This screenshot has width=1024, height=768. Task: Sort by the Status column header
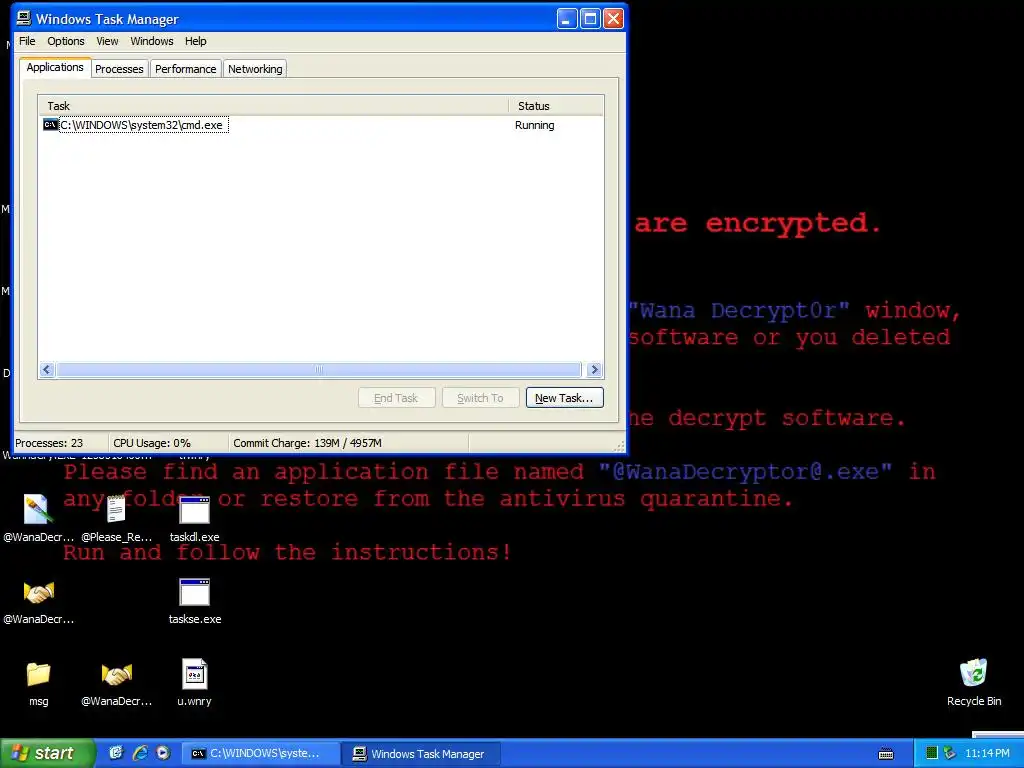[x=556, y=106]
